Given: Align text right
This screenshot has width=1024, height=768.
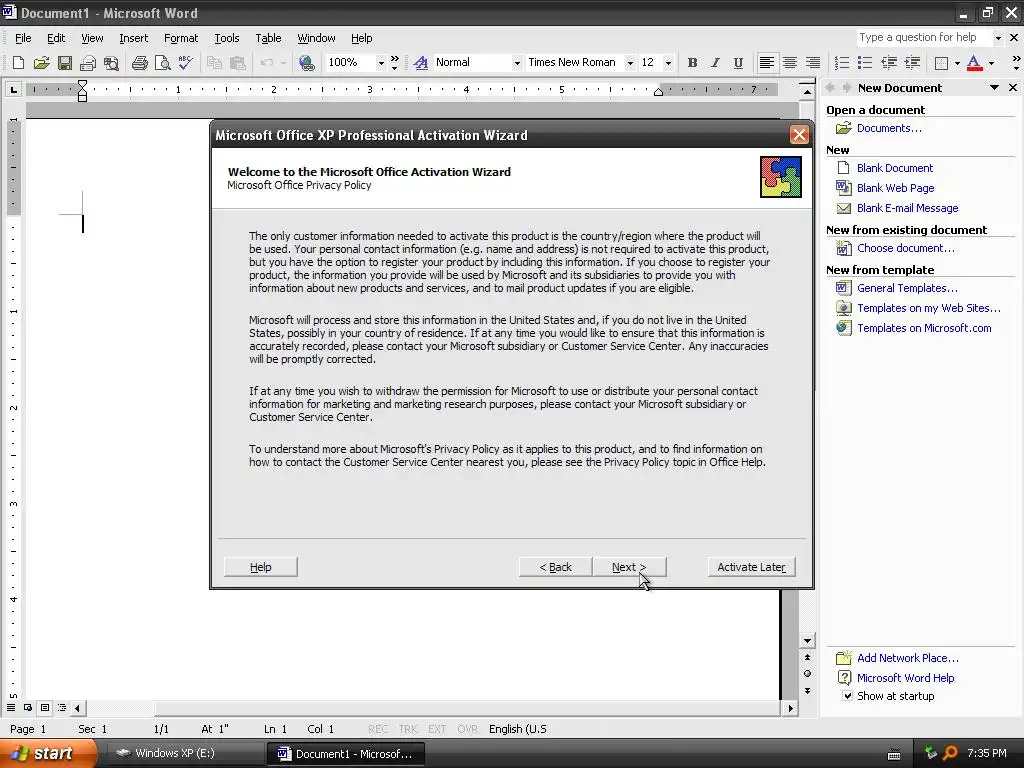Looking at the screenshot, I should click(812, 63).
